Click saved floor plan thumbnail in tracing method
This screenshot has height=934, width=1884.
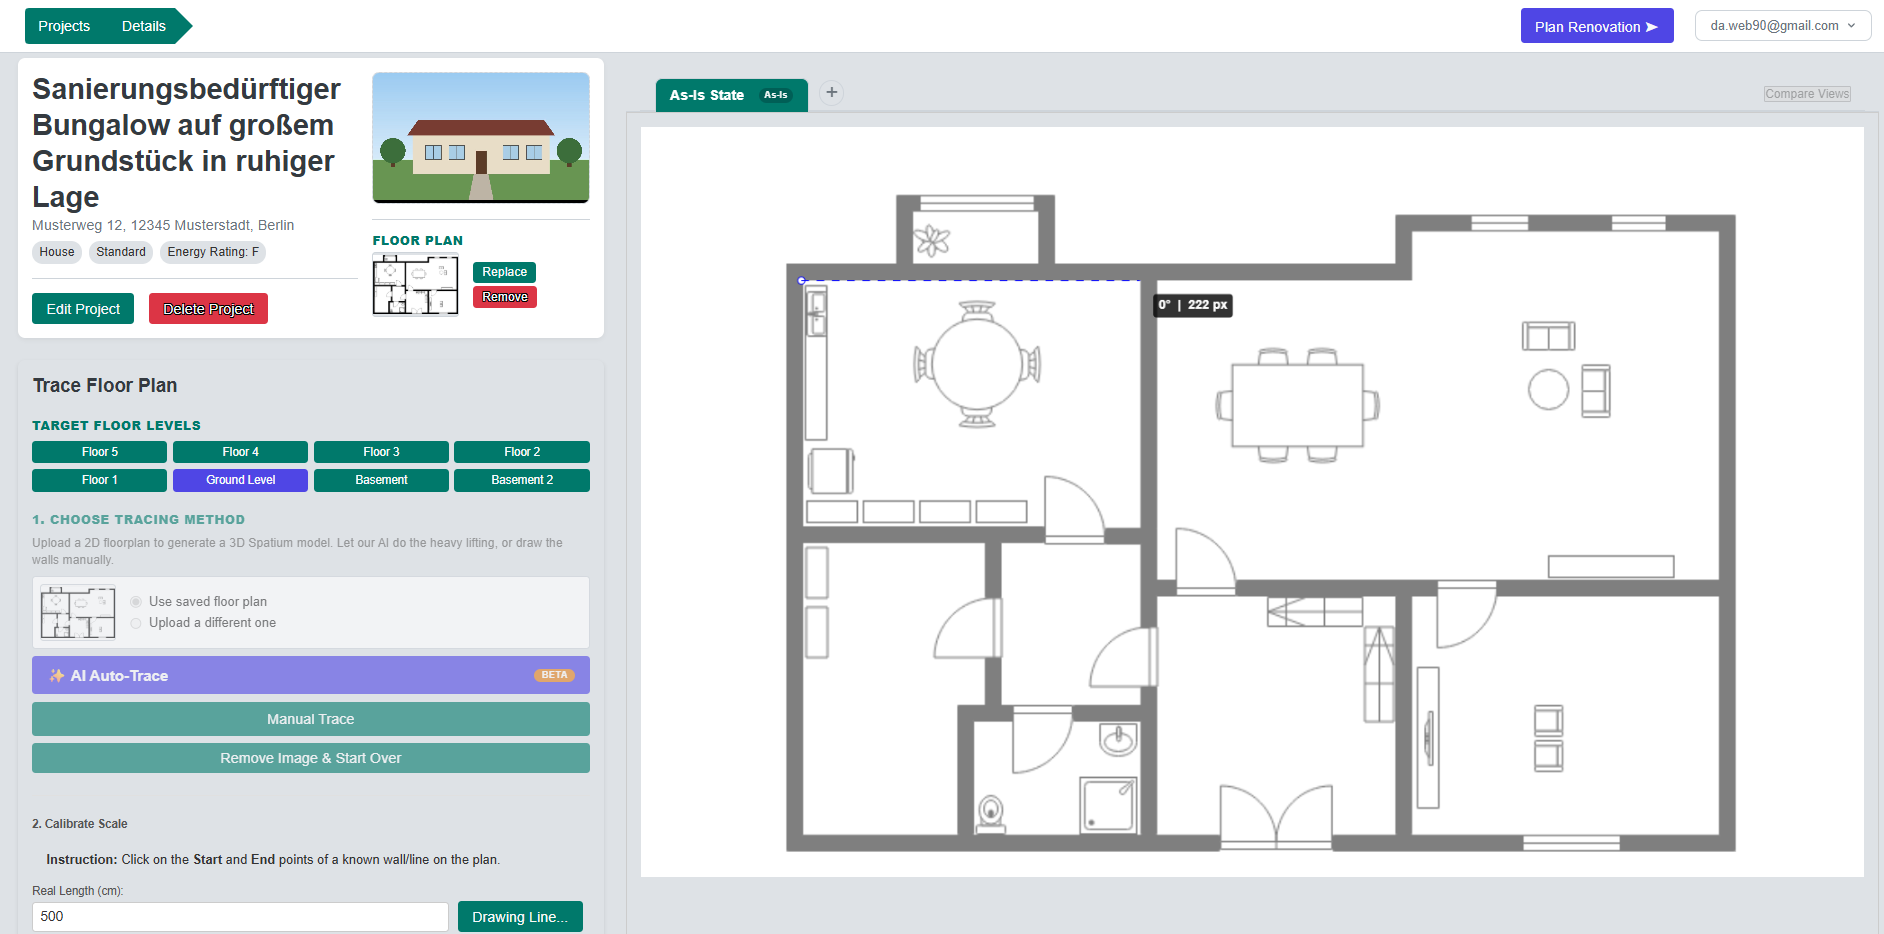[78, 612]
